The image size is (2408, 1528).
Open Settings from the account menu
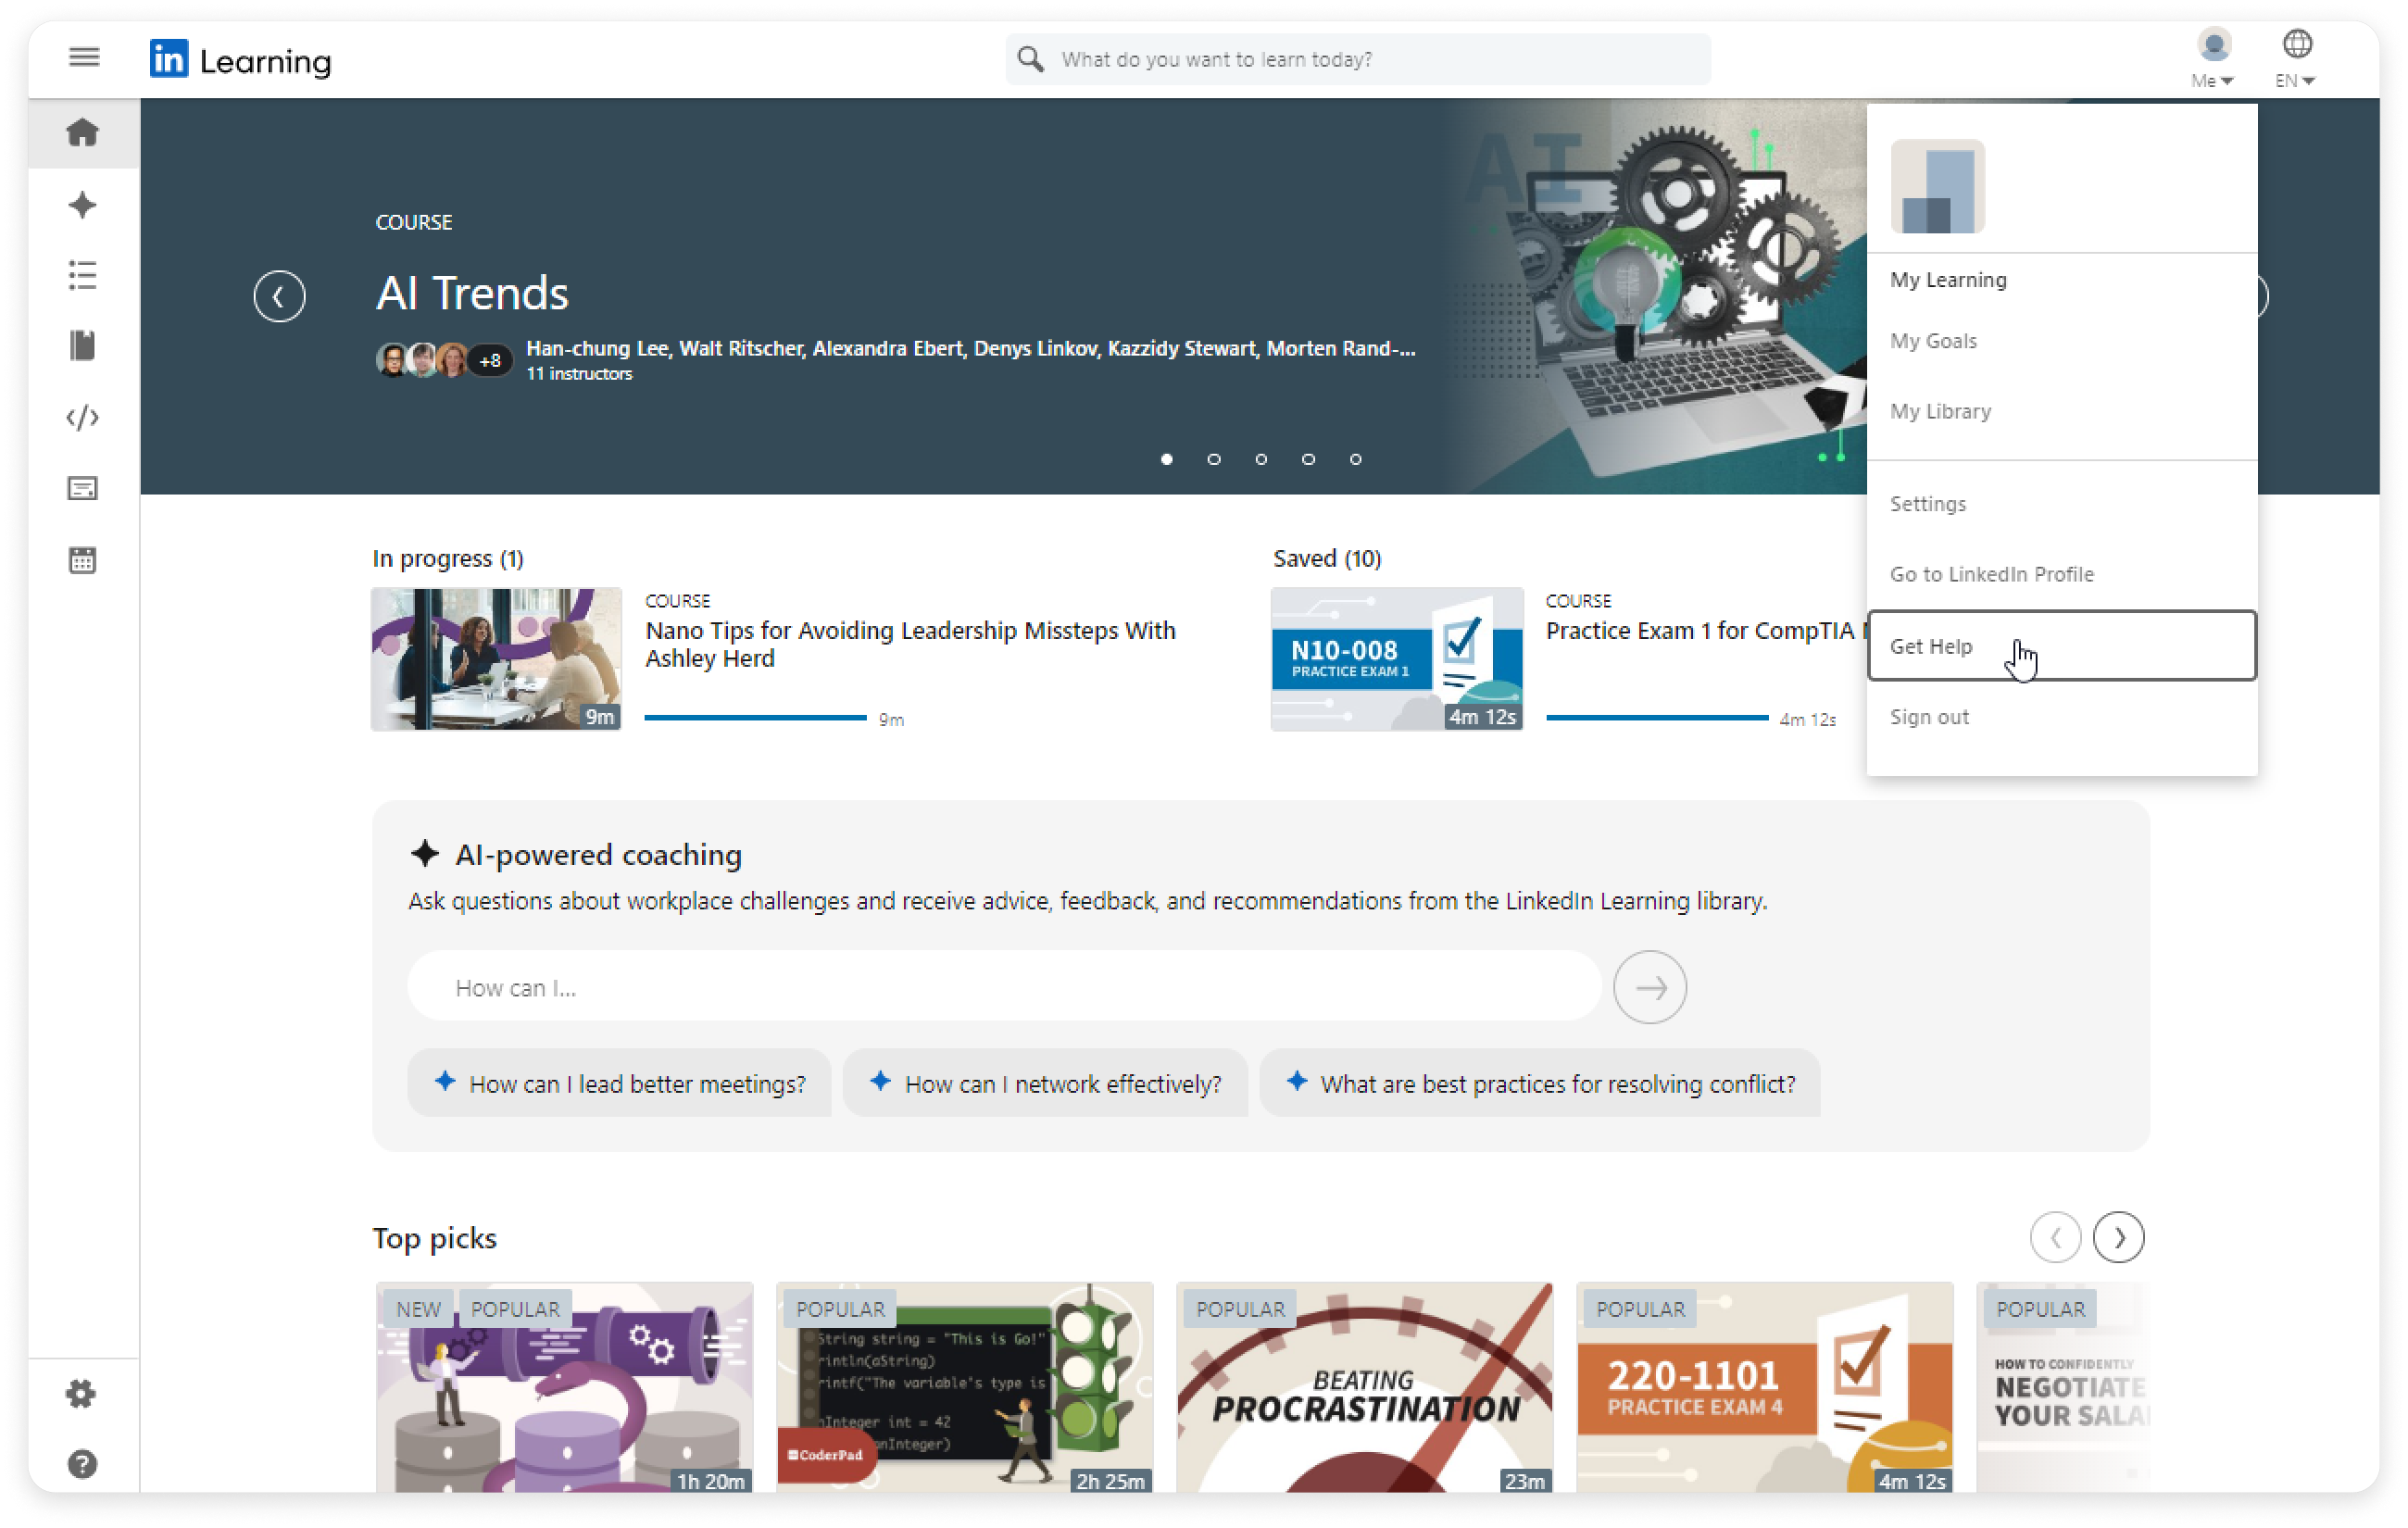[1927, 504]
